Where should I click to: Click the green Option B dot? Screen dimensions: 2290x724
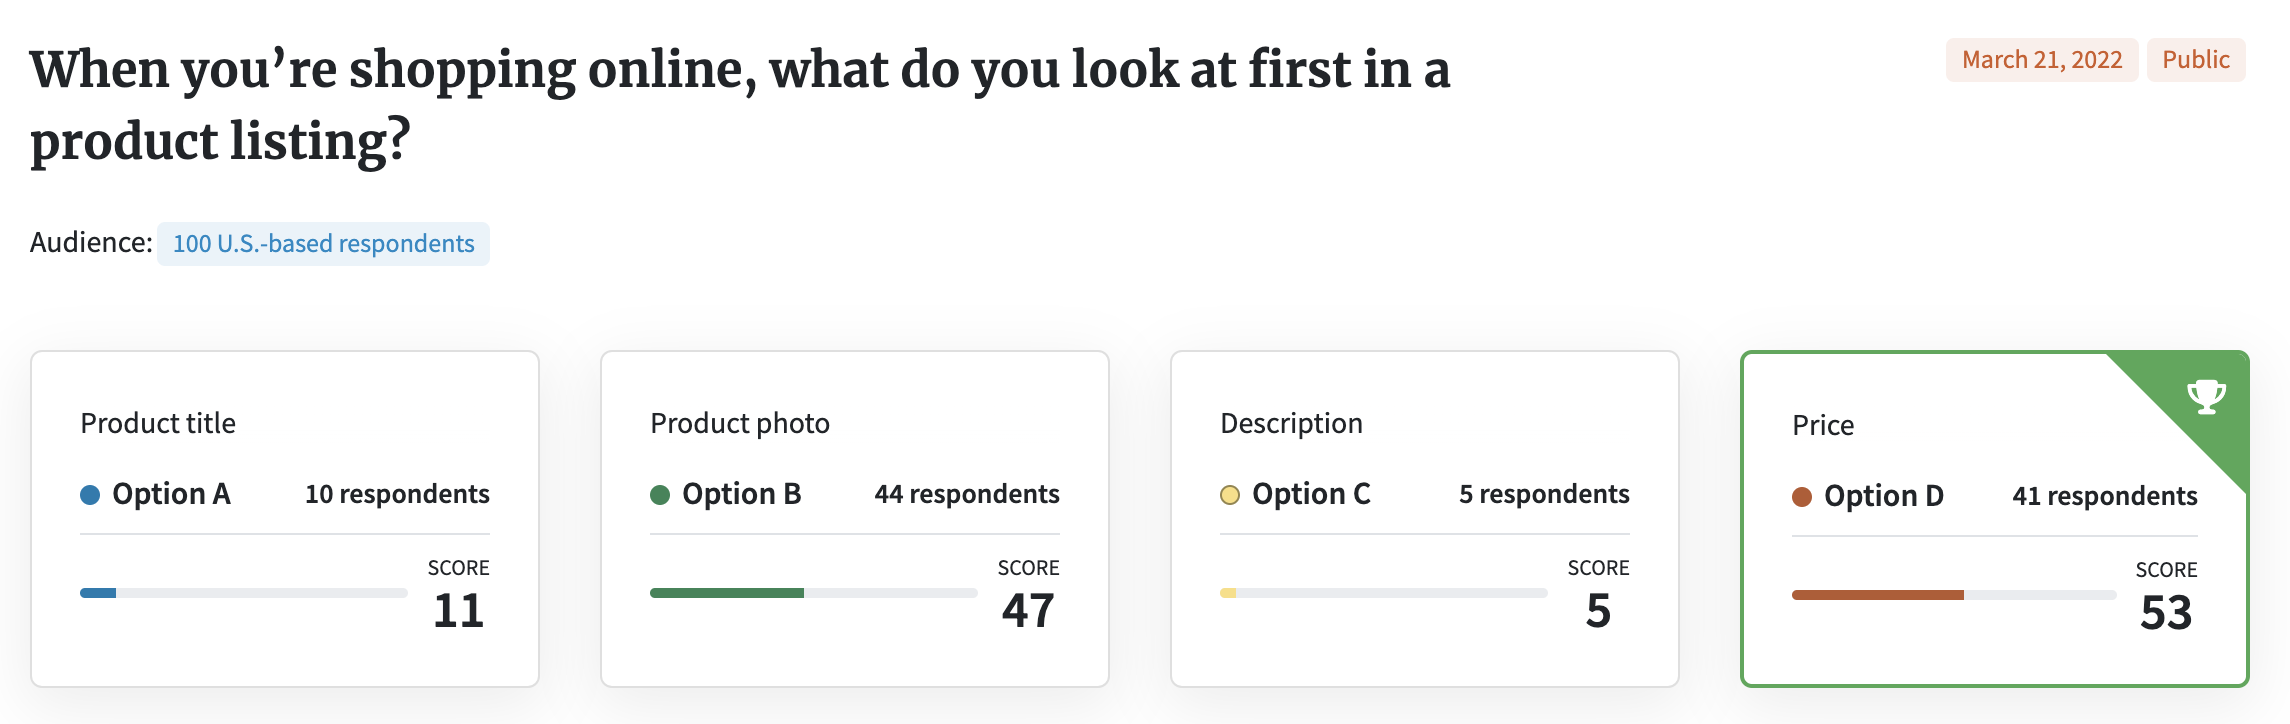tap(660, 495)
